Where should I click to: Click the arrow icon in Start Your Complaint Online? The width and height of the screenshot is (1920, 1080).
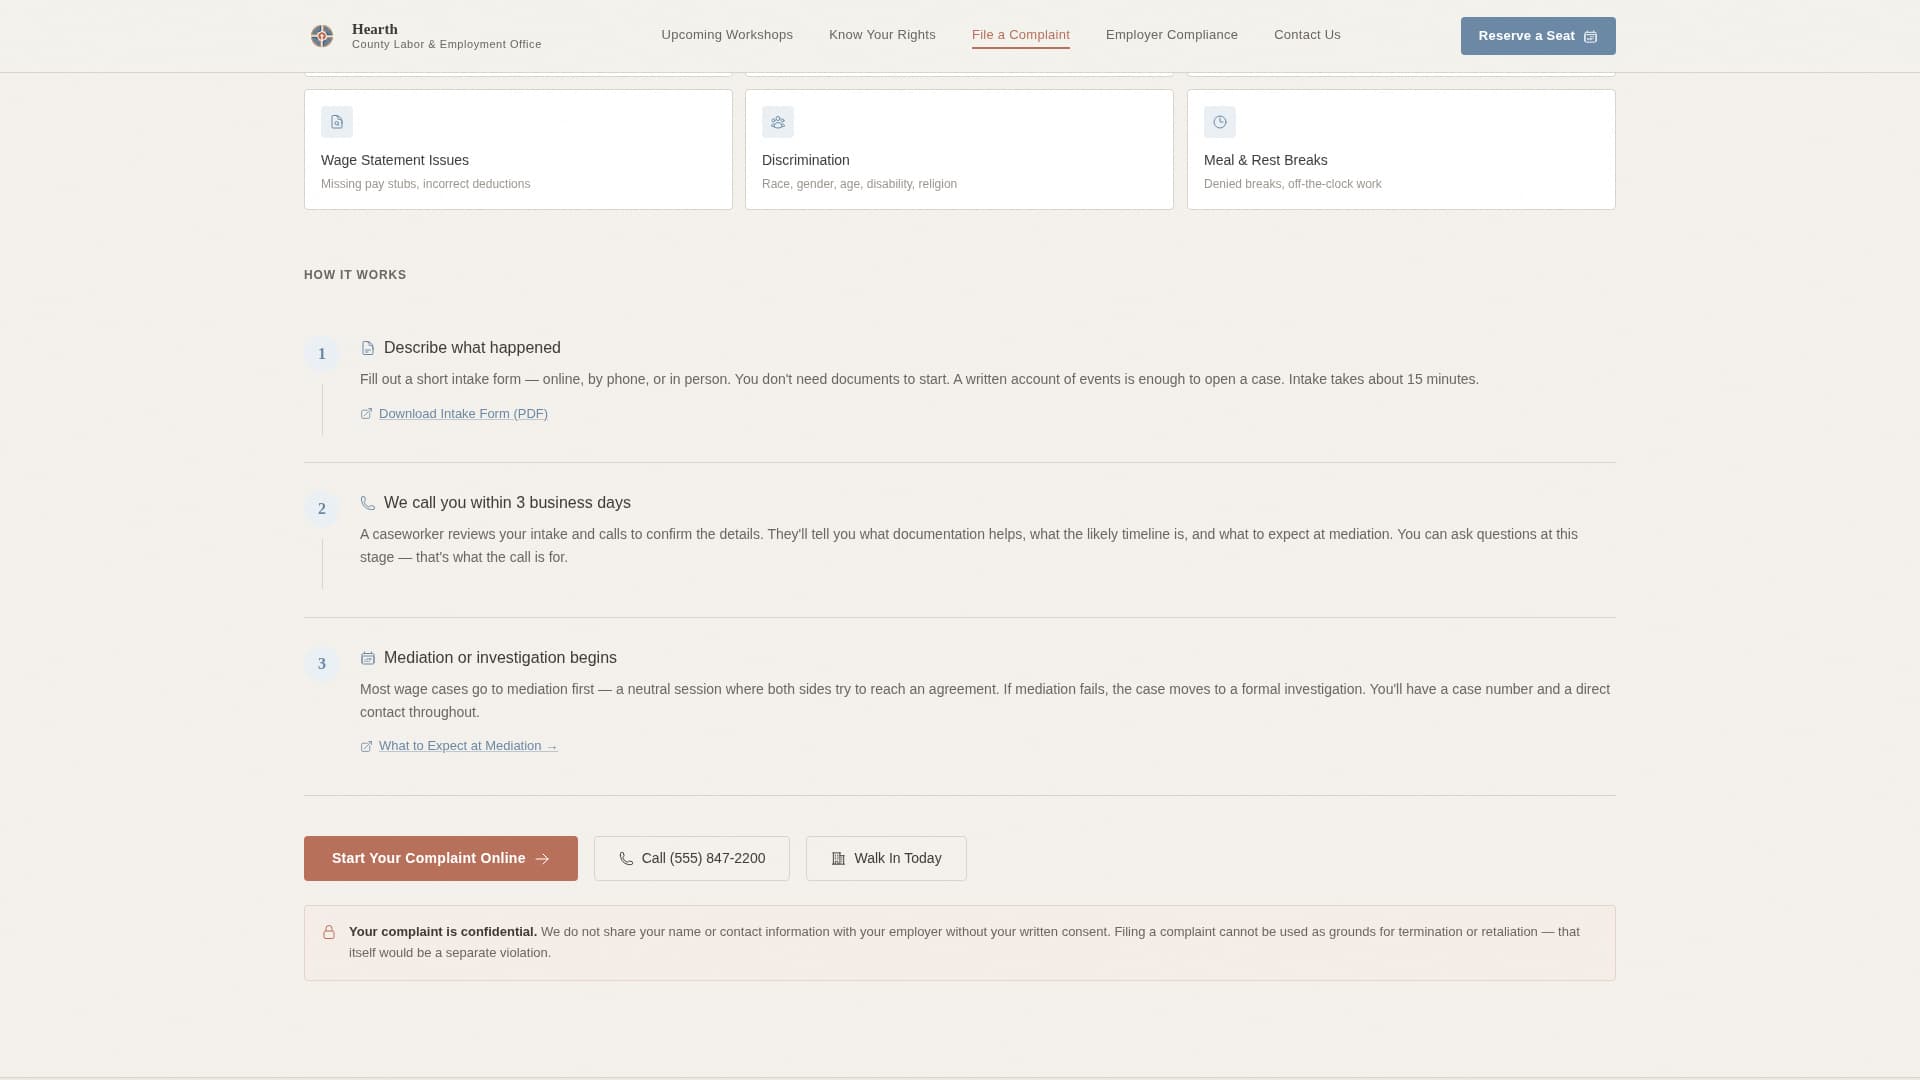542,859
